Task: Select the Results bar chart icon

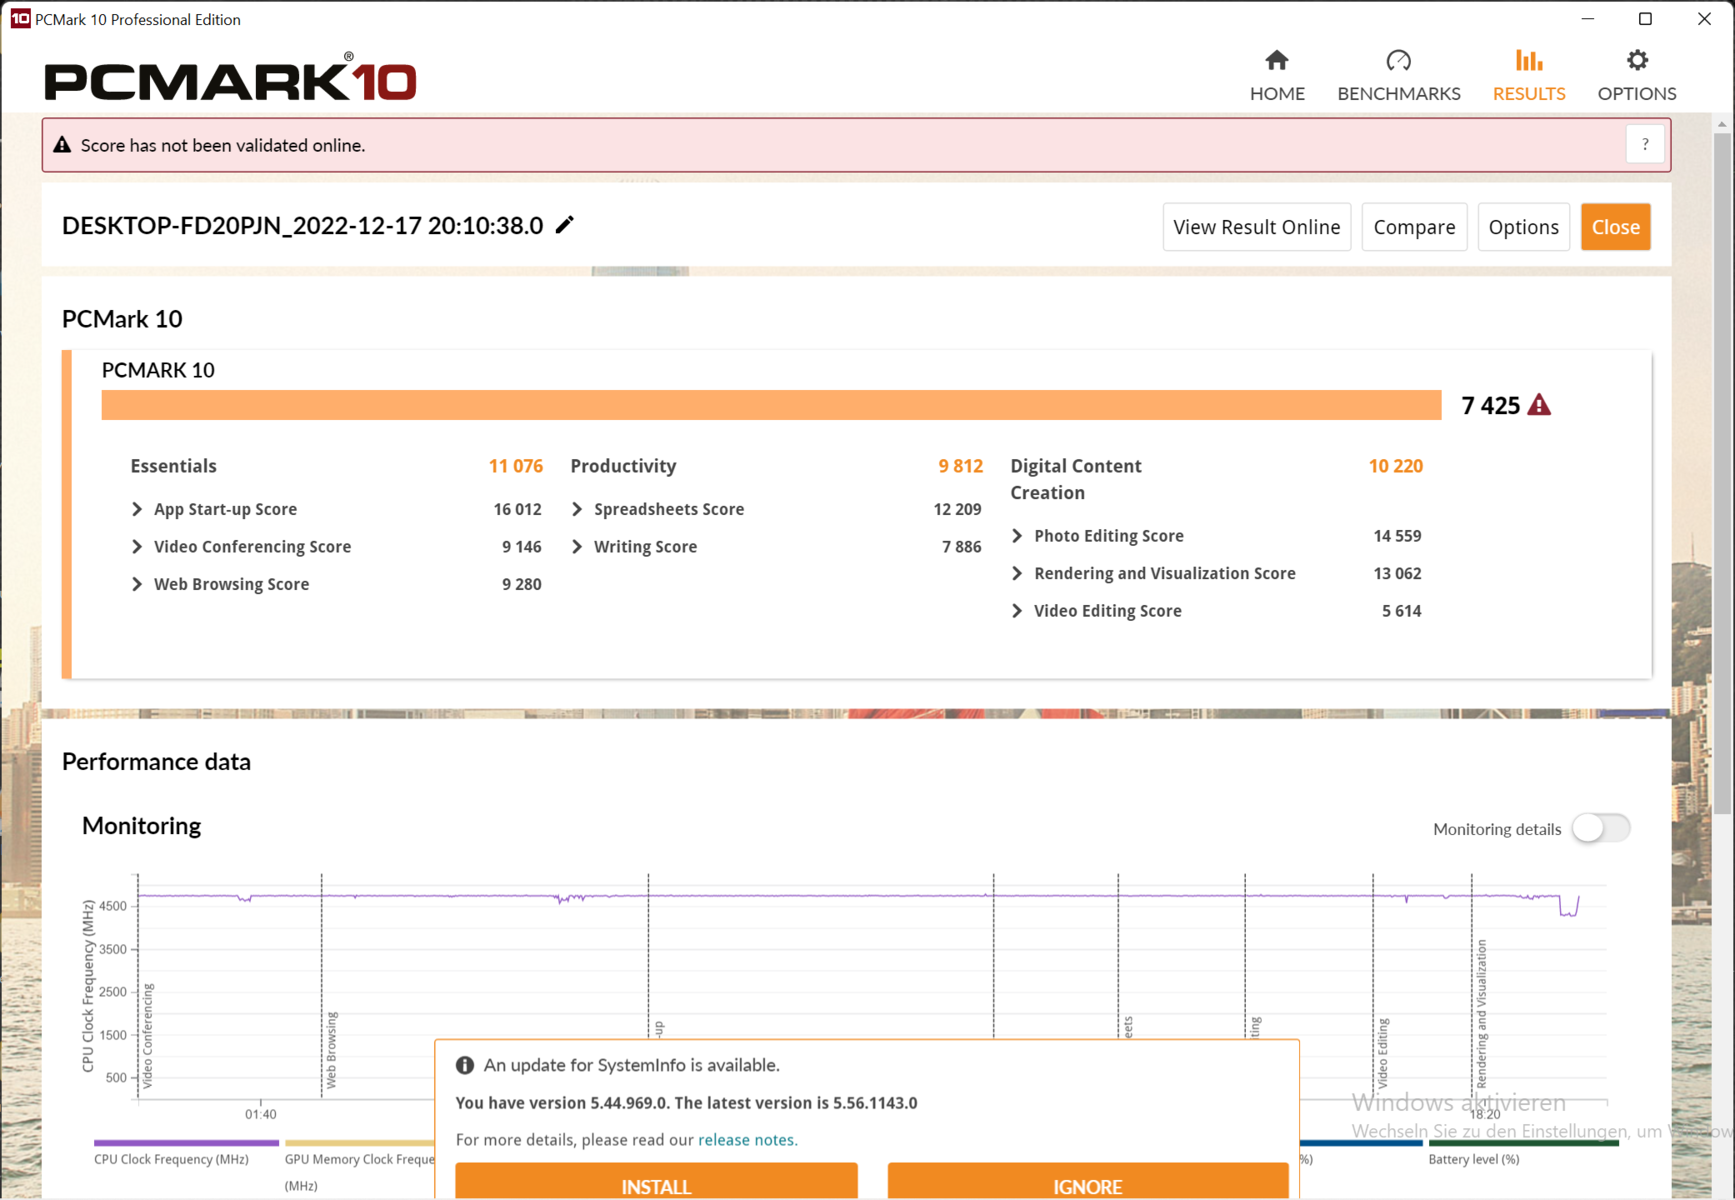Action: [1529, 61]
